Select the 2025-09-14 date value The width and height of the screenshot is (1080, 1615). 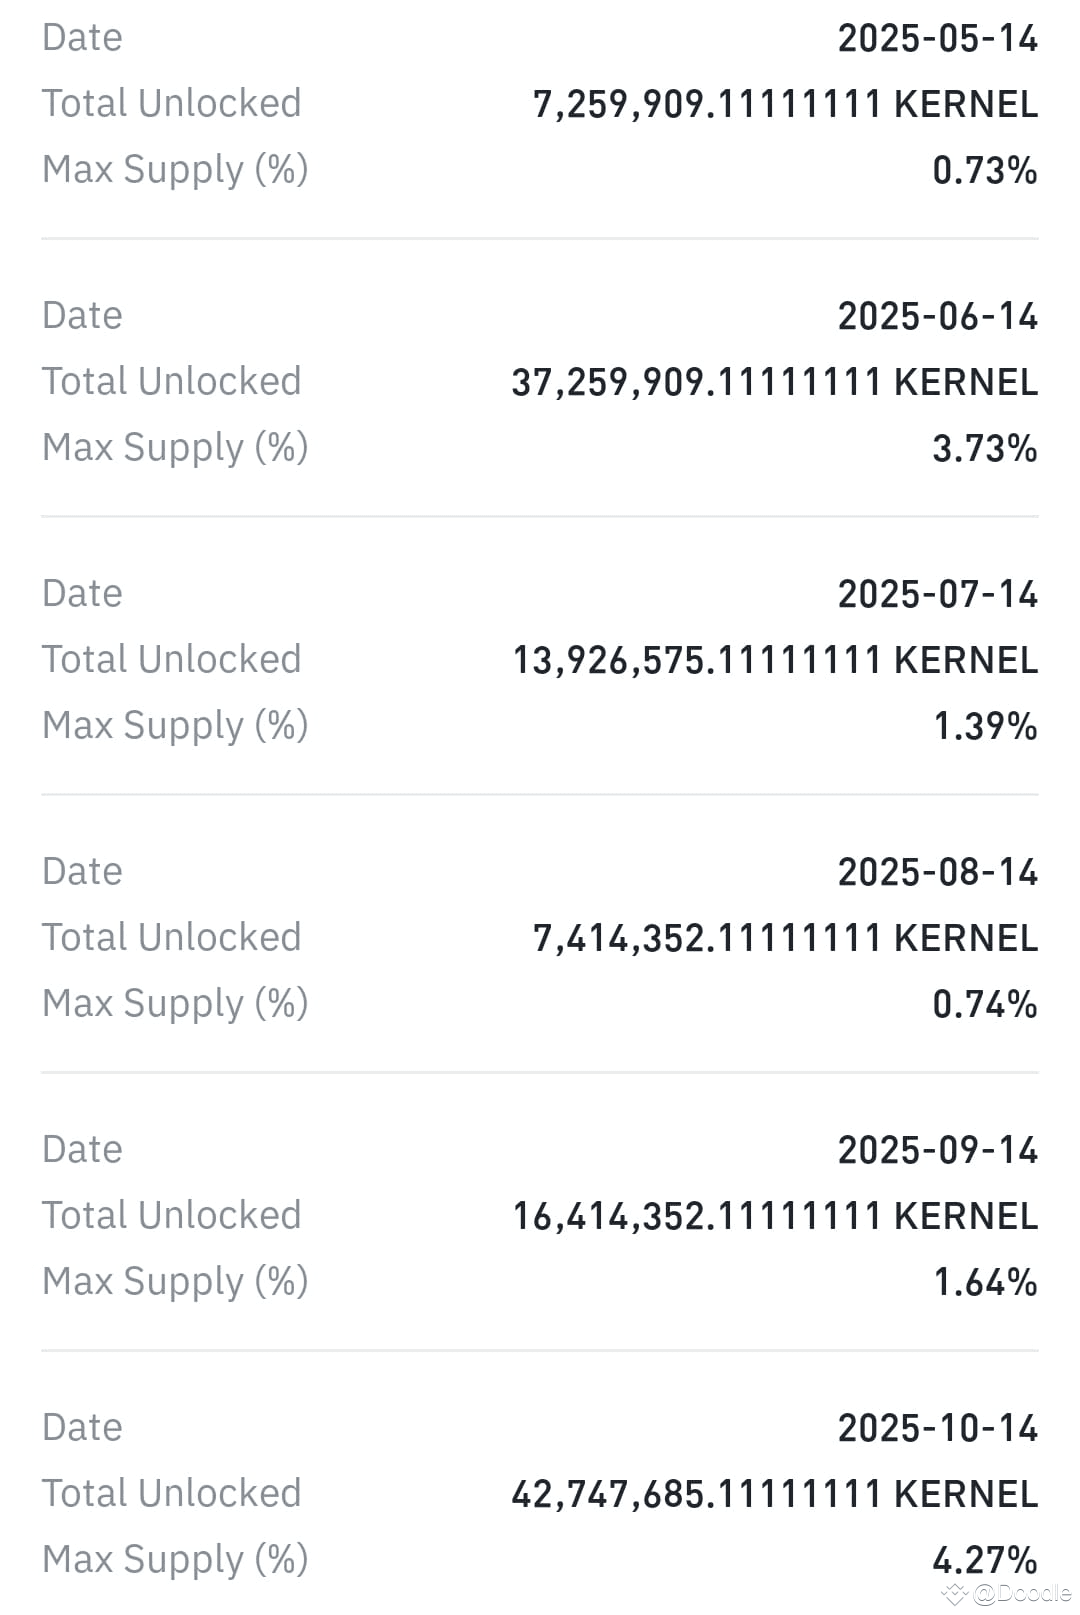click(x=937, y=1151)
